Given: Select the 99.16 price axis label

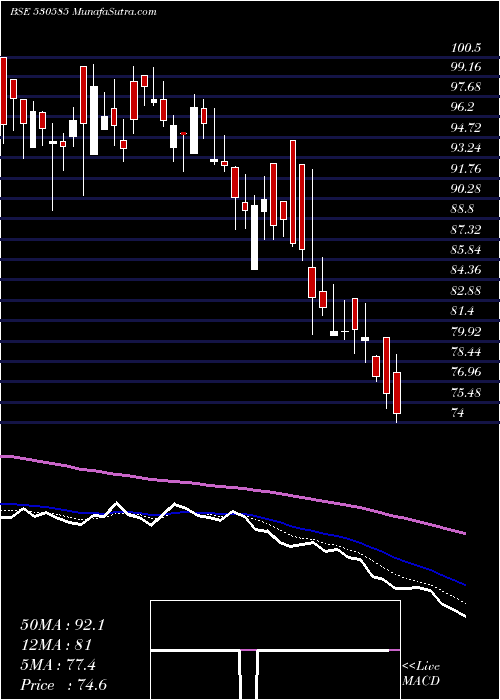Looking at the screenshot, I should (466, 67).
